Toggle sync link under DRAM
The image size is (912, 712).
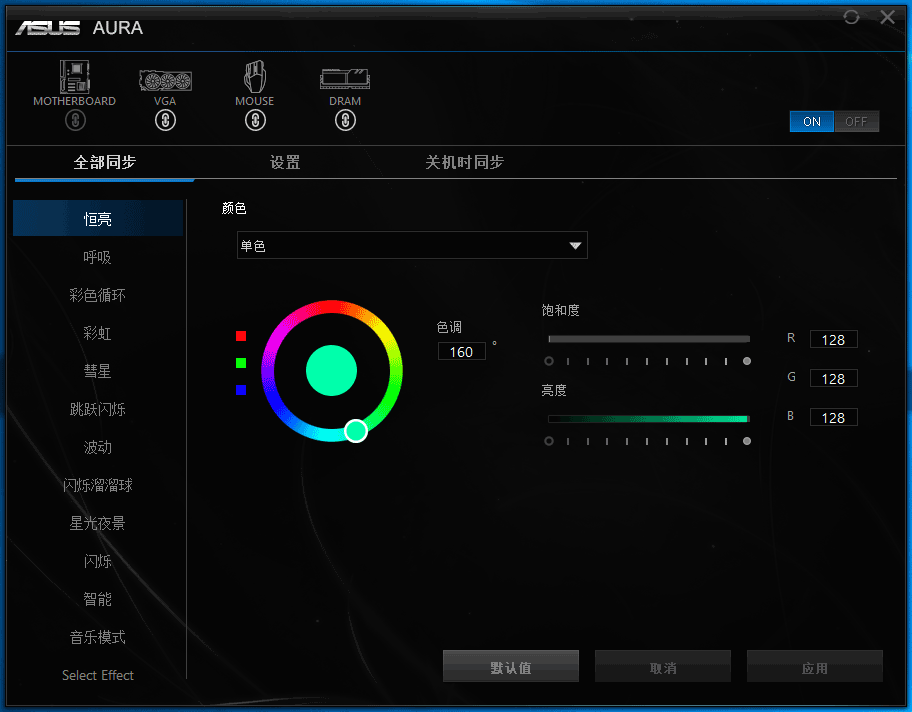345,120
